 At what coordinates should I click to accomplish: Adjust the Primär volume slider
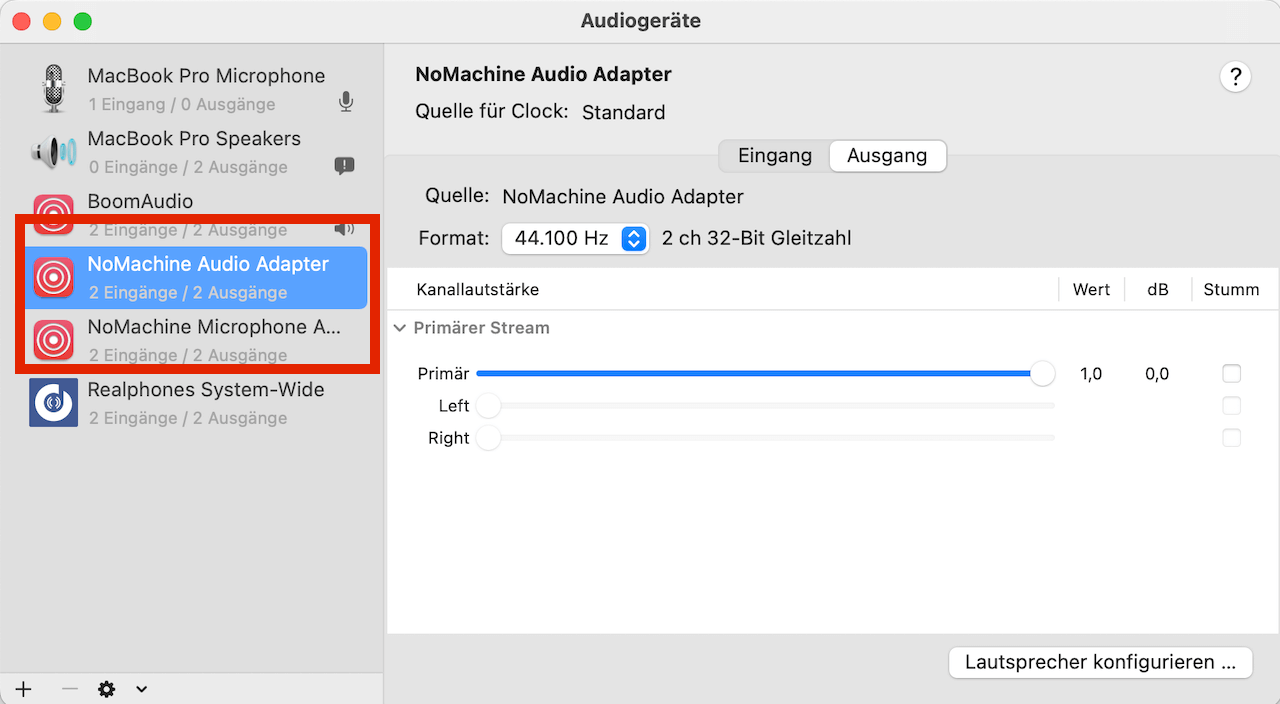coord(765,374)
